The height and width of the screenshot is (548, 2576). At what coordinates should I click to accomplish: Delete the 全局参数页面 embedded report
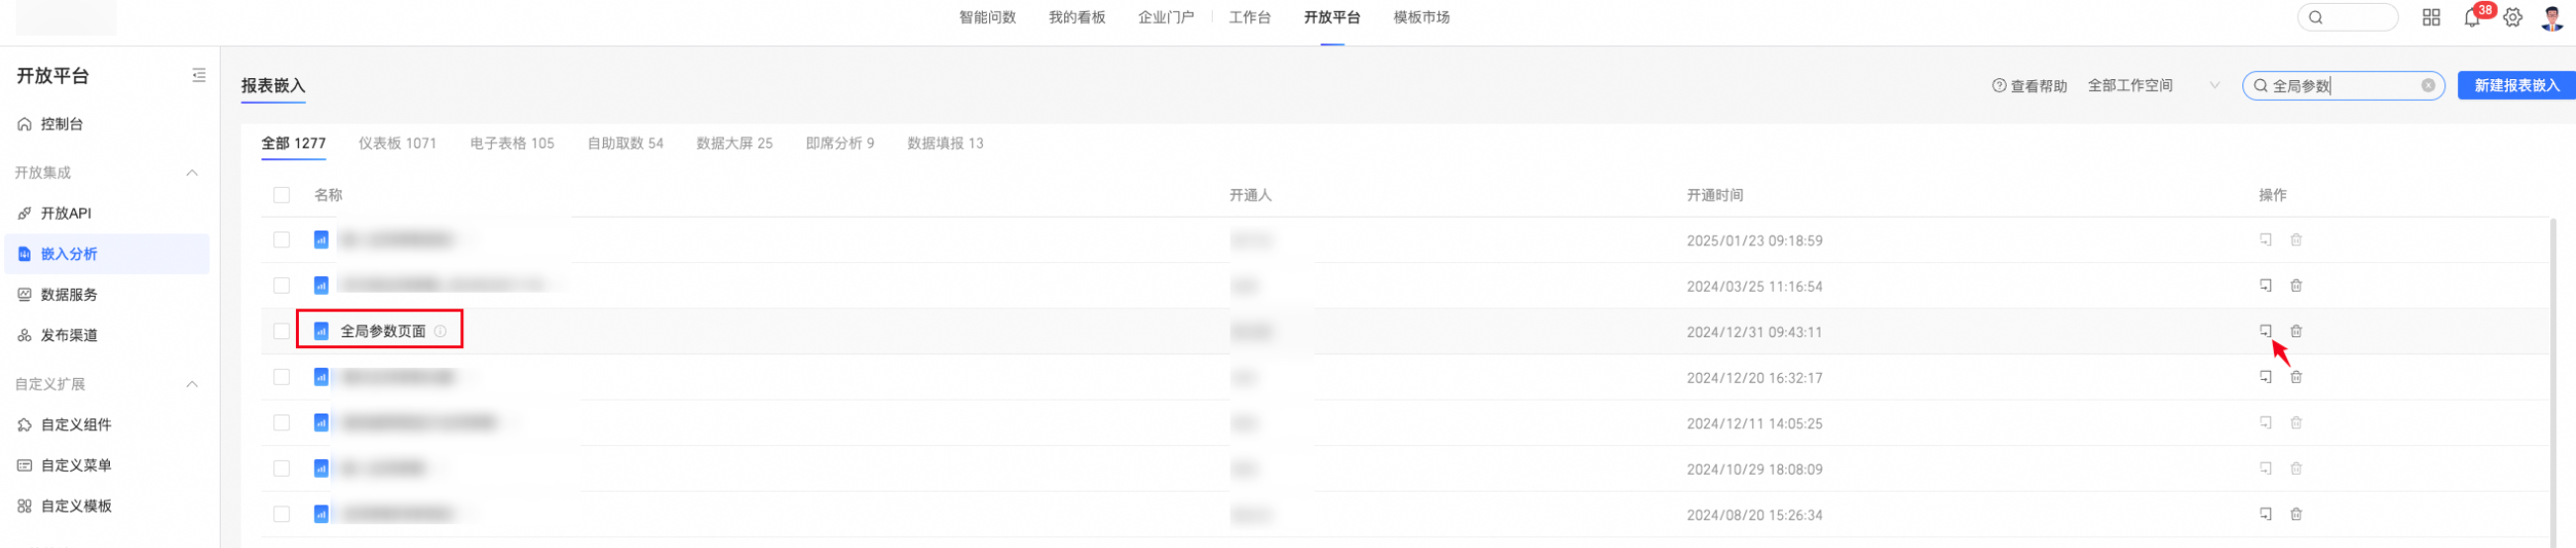(x=2296, y=331)
